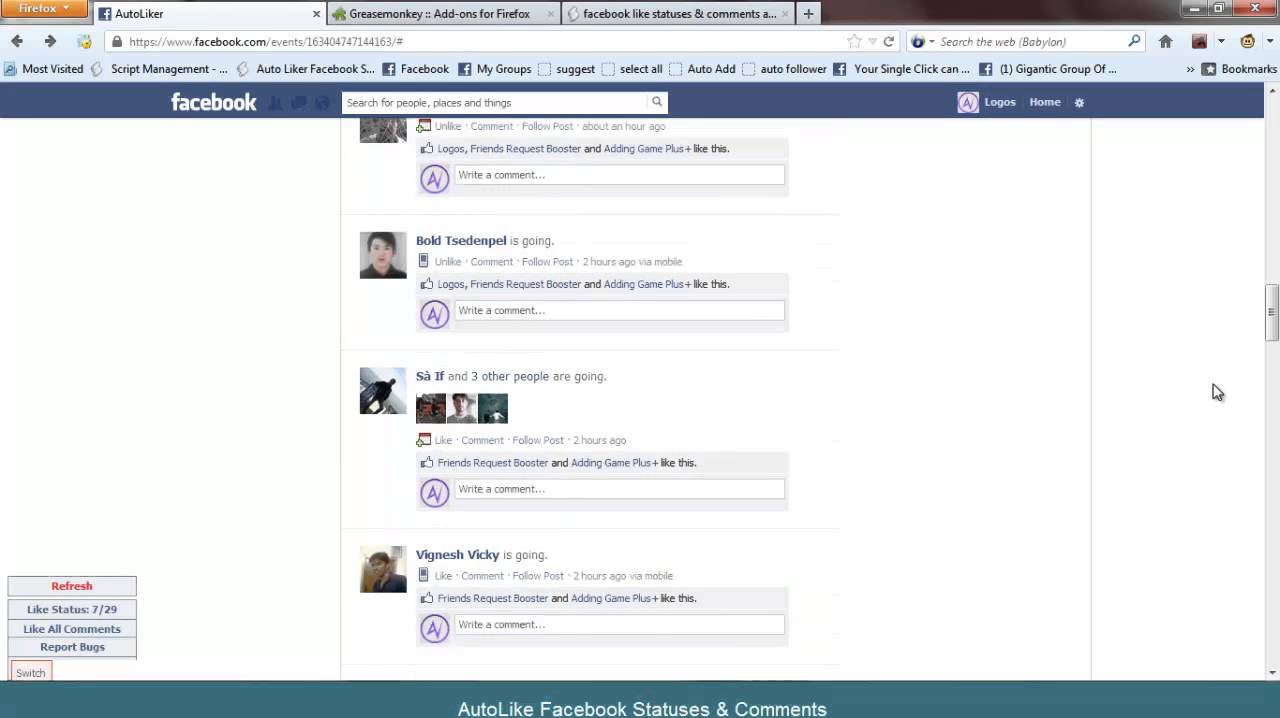Click the comment box under Bold Tsedenpel
The image size is (1280, 718).
pyautogui.click(x=619, y=311)
